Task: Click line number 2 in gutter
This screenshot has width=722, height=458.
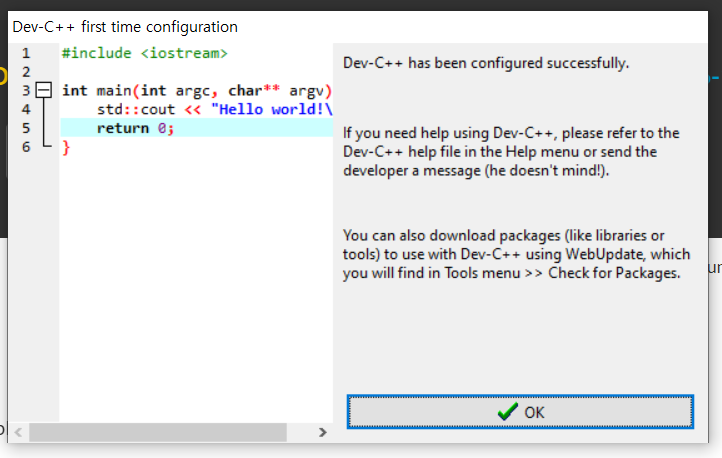Action: coord(26,72)
